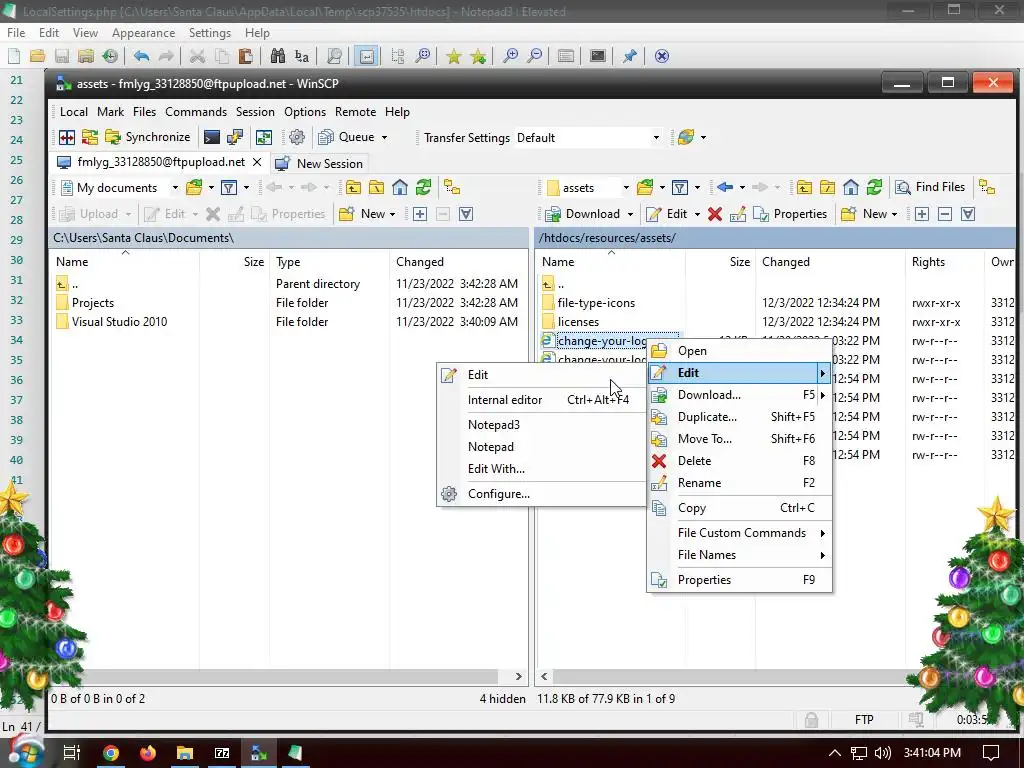Click the remote Back navigation arrow

click(x=725, y=187)
